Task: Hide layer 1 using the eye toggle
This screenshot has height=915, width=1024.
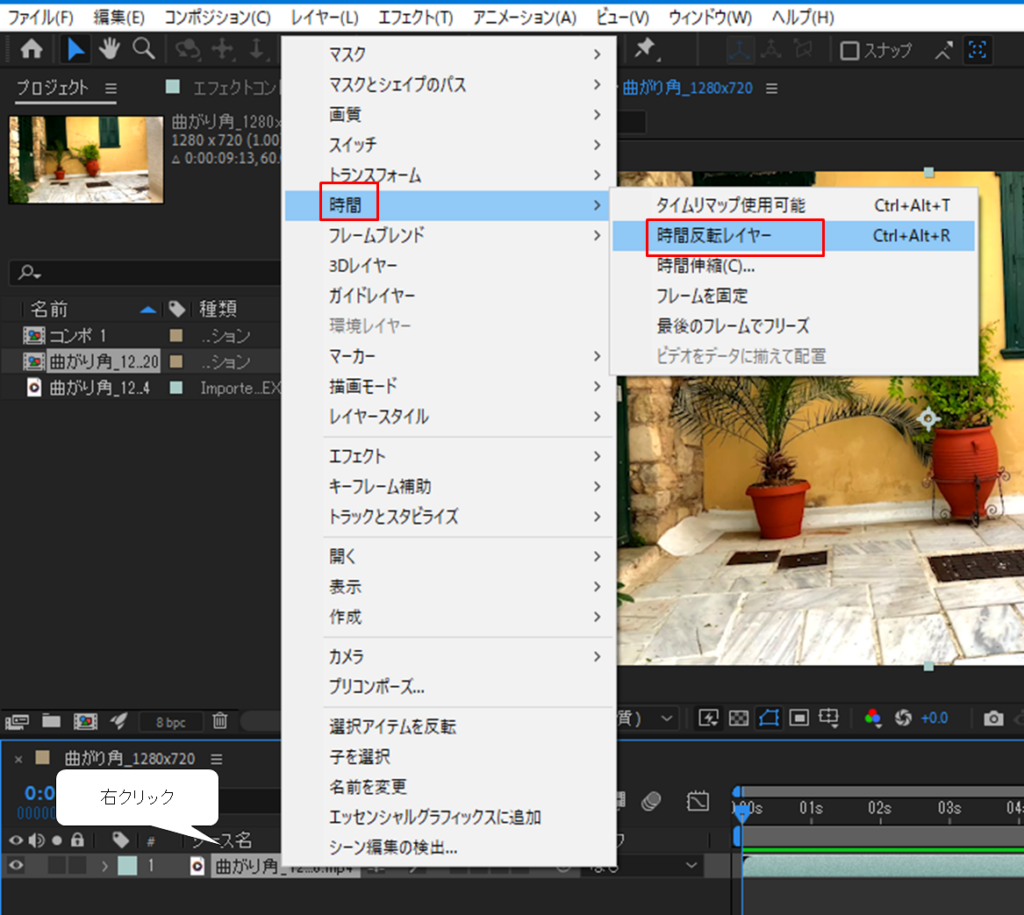Action: (16, 866)
